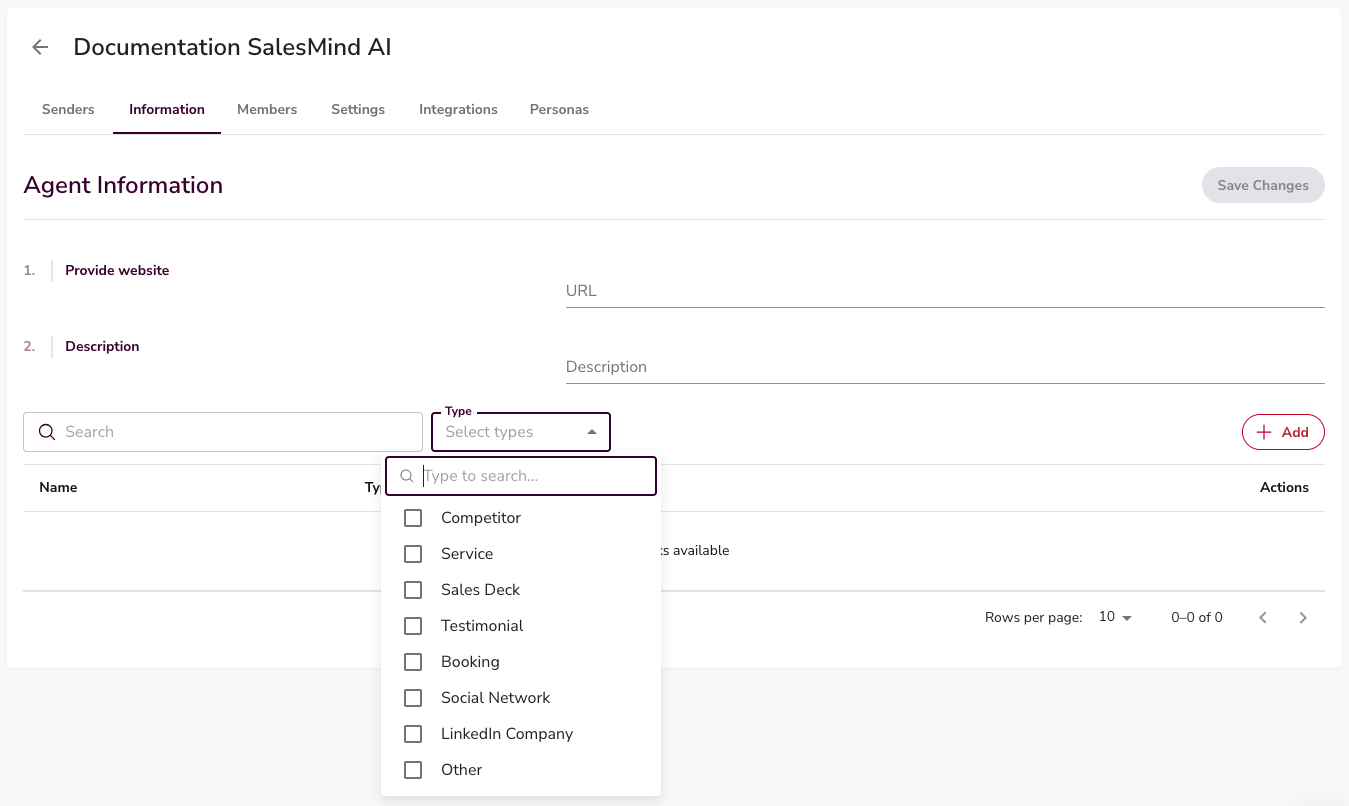The width and height of the screenshot is (1349, 806).
Task: Go to next page arrow
Action: point(1302,618)
